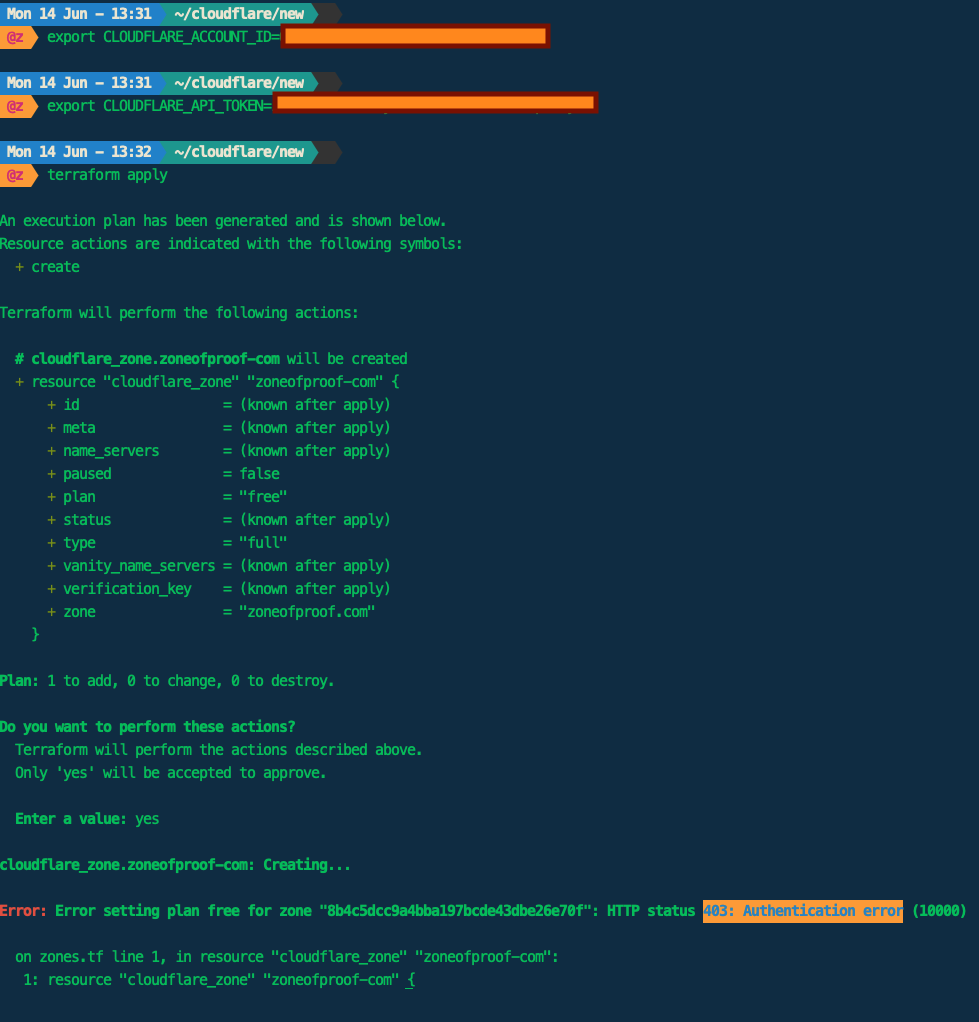This screenshot has width=979, height=1022.
Task: Click the '# cloudflare_zone.zoneofproof-com will be created' line
Action: [212, 358]
